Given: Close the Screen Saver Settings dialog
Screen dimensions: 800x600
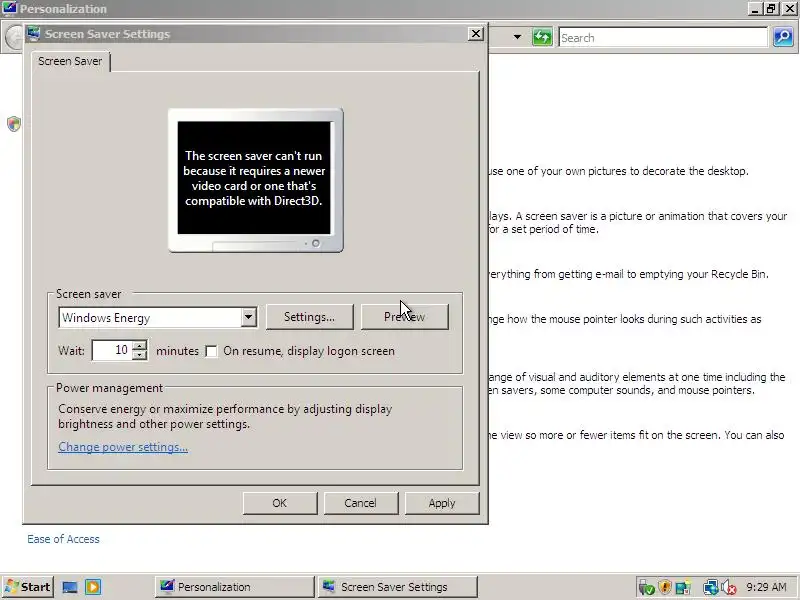Looking at the screenshot, I should pos(476,34).
